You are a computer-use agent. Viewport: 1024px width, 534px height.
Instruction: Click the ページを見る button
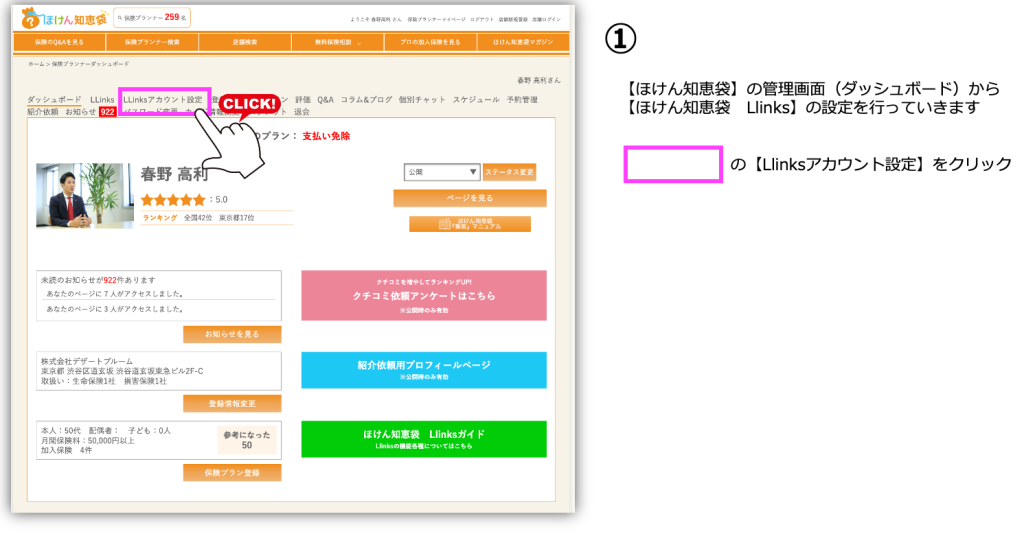pos(470,198)
